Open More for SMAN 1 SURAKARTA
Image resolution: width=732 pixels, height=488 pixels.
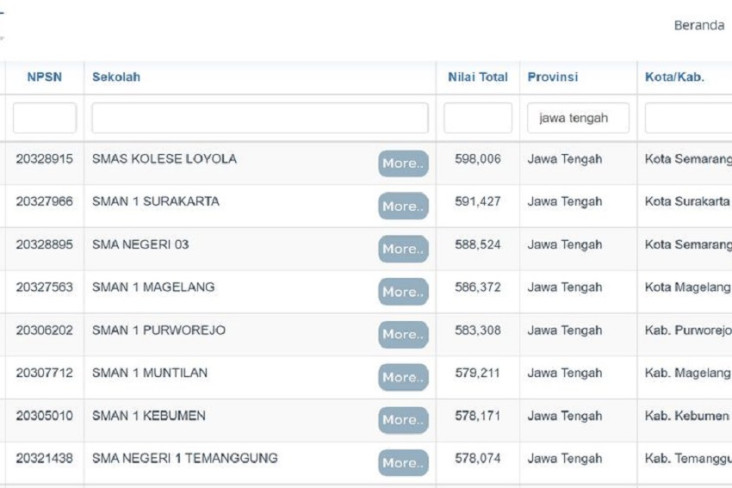pos(403,206)
